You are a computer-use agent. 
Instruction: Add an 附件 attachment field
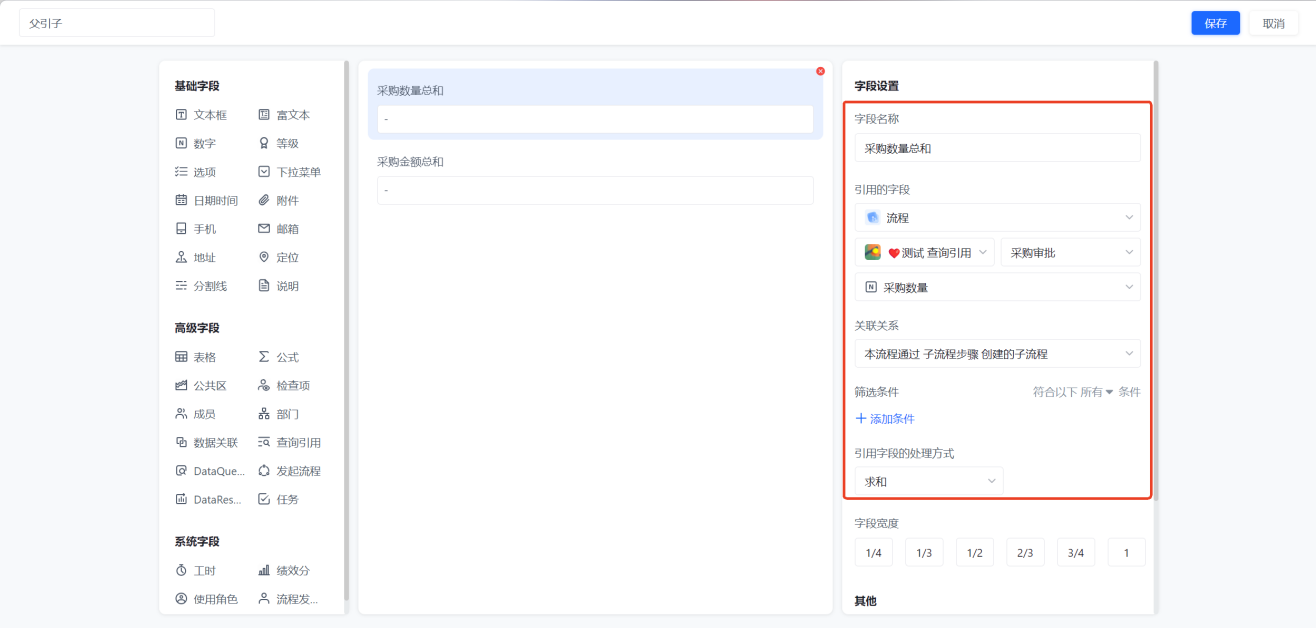point(279,200)
